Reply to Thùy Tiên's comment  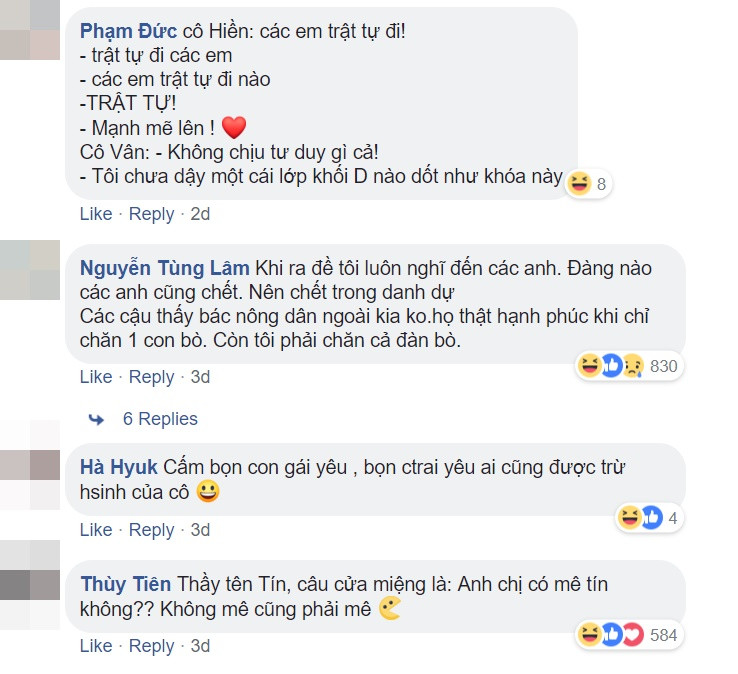[x=151, y=646]
